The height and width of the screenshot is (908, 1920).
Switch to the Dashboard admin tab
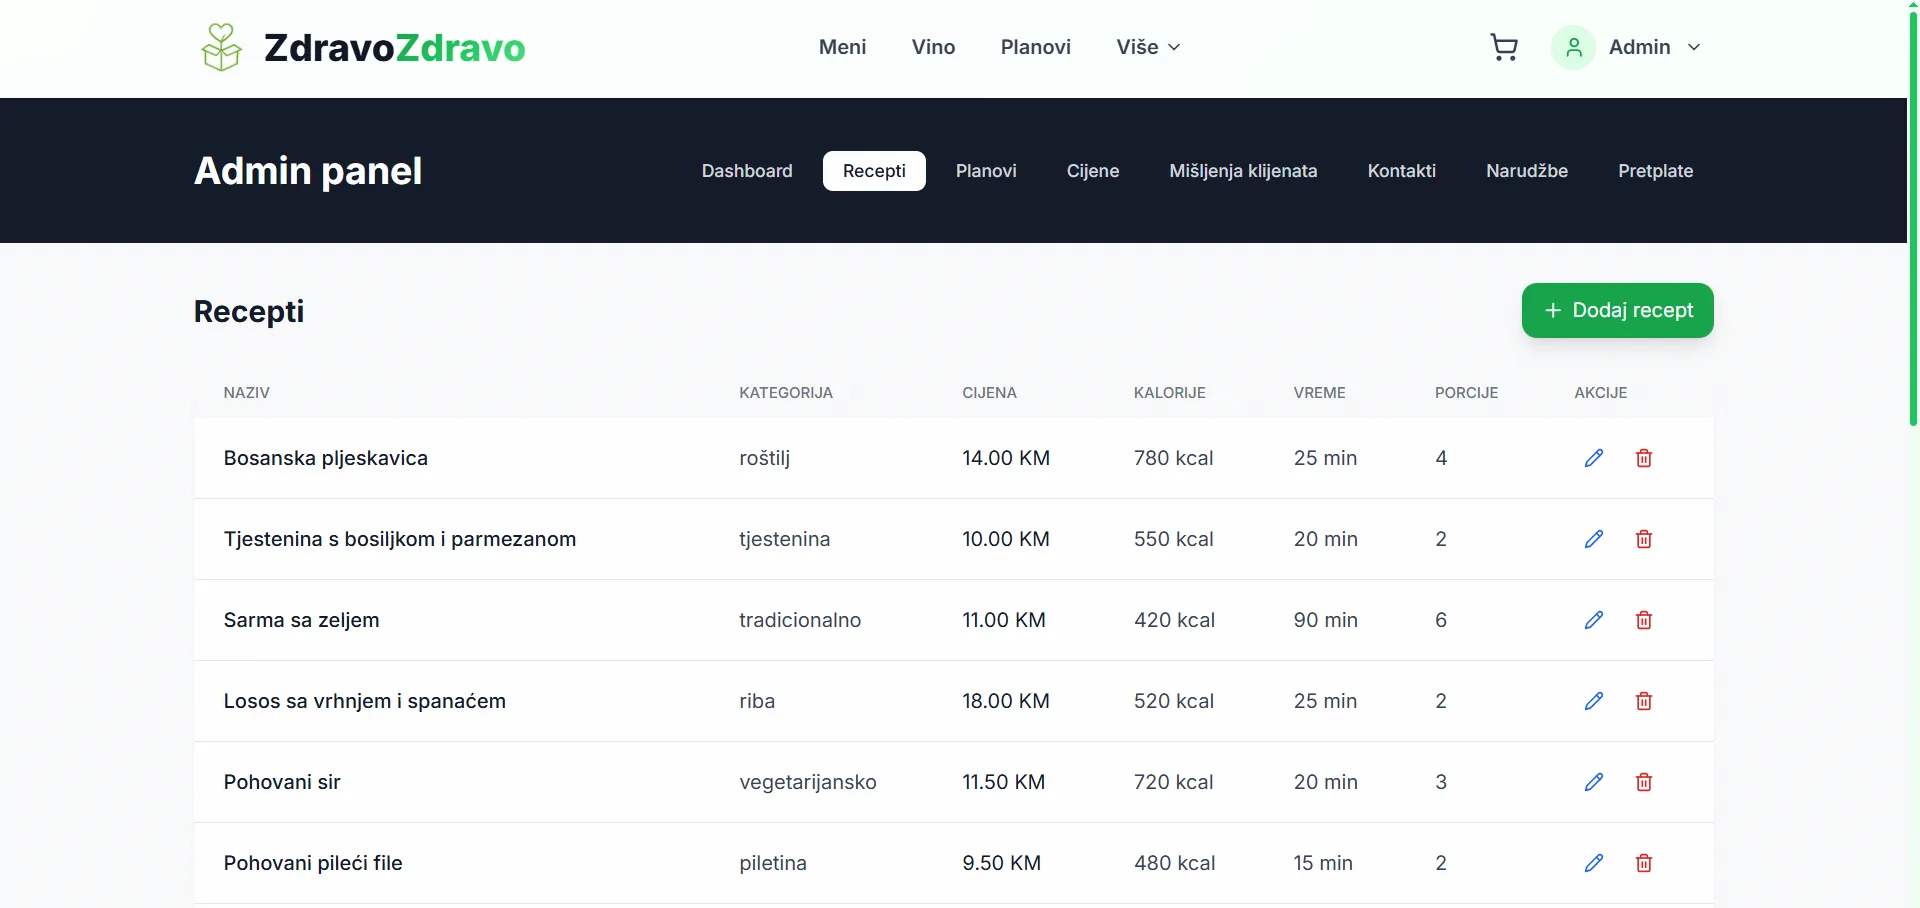[x=747, y=171]
